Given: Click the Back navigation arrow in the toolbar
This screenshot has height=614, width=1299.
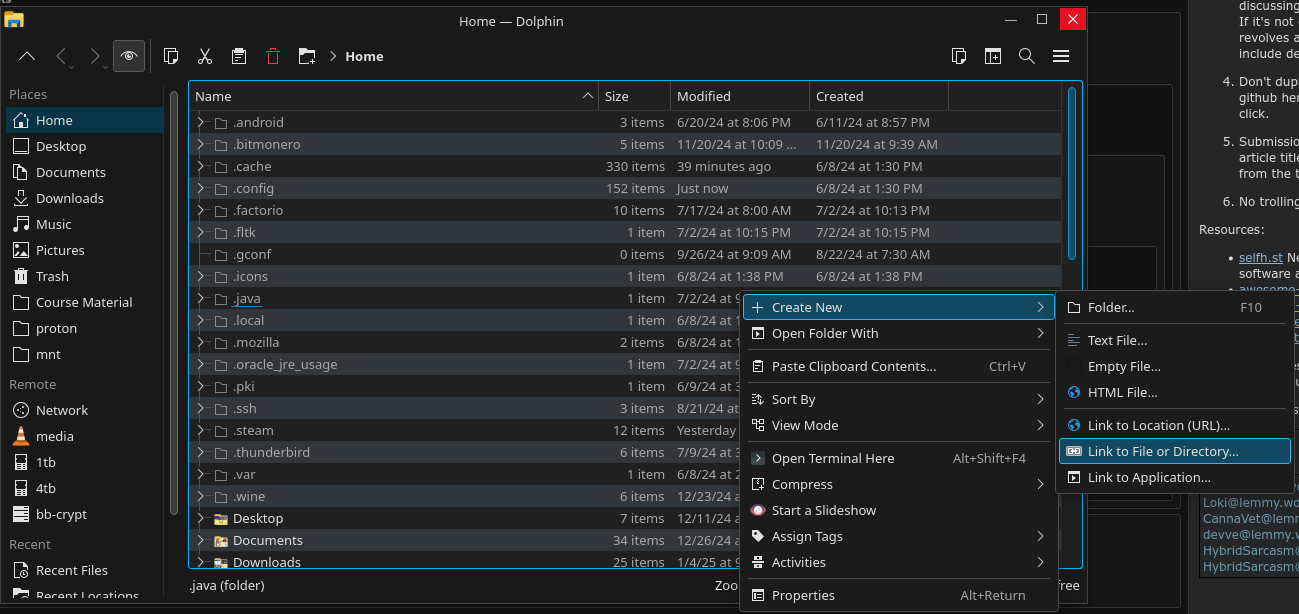Looking at the screenshot, I should pos(61,57).
